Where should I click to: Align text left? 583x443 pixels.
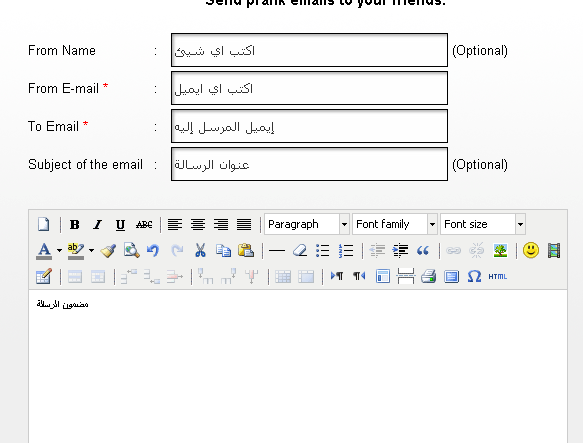(x=175, y=224)
